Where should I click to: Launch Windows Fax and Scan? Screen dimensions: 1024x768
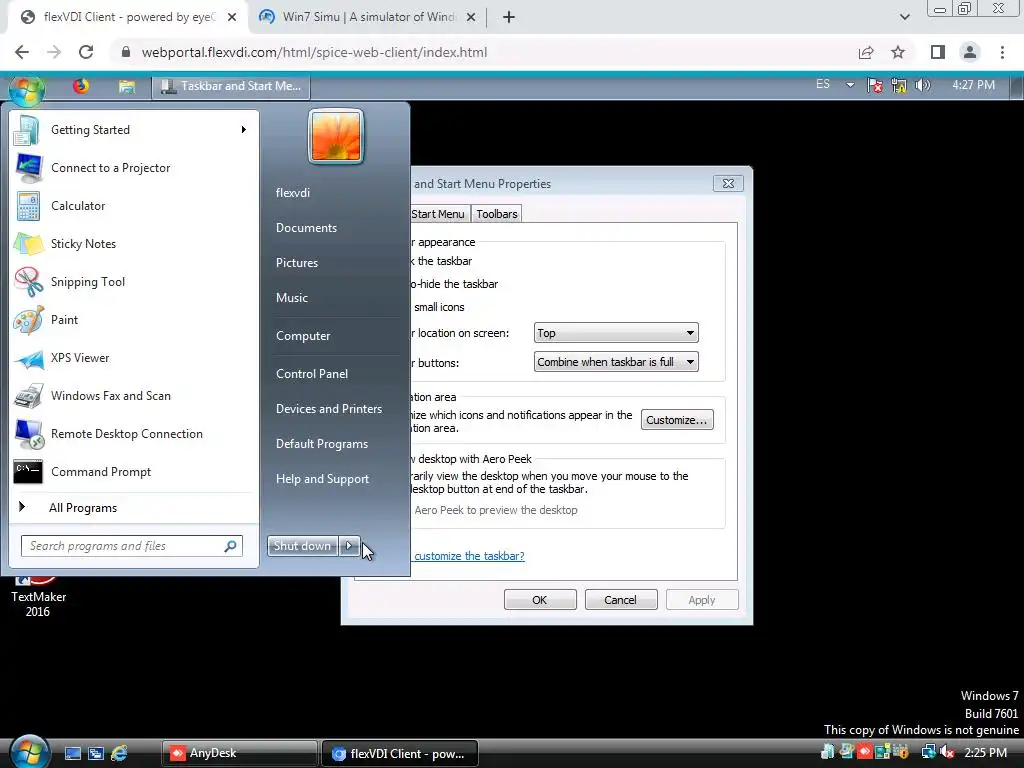point(134,396)
